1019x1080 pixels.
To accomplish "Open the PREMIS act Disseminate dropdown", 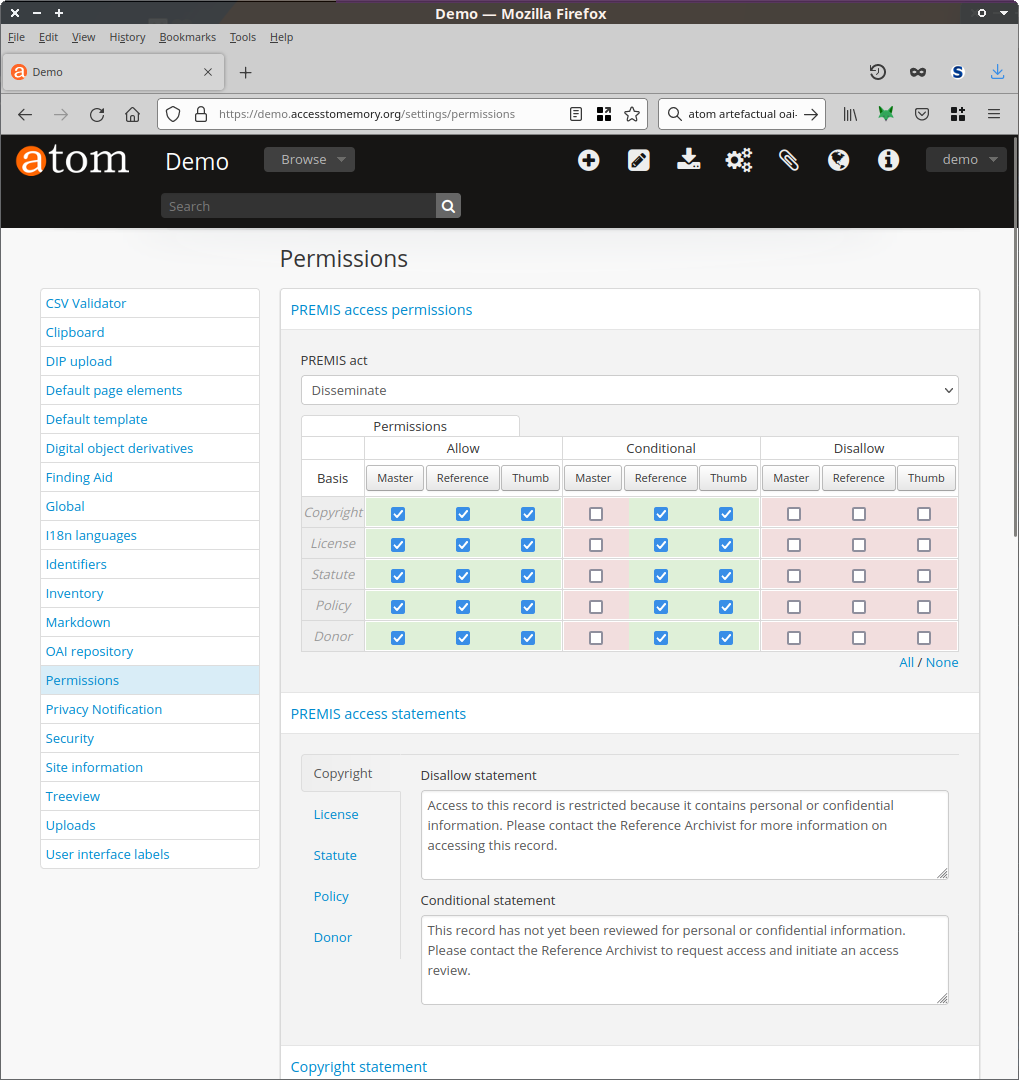I will click(x=629, y=390).
